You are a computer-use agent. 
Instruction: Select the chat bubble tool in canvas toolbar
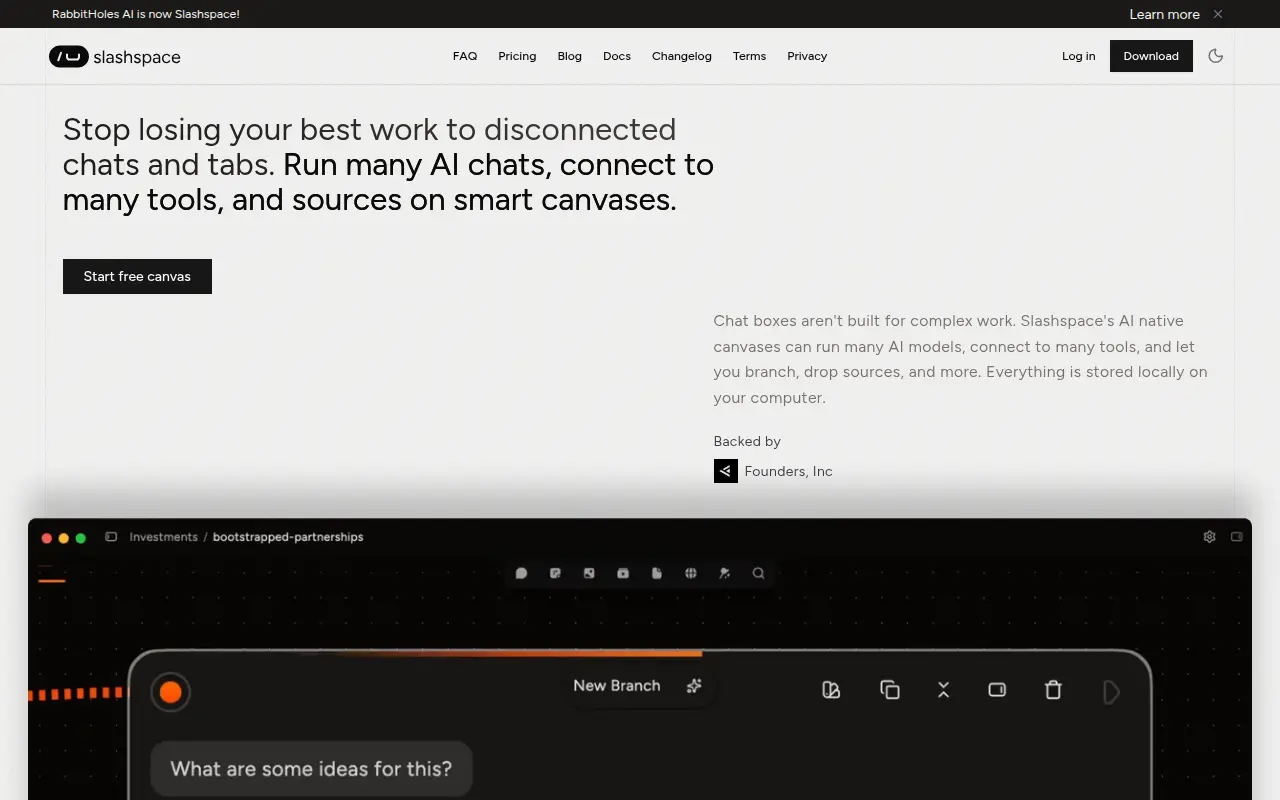pyautogui.click(x=521, y=573)
